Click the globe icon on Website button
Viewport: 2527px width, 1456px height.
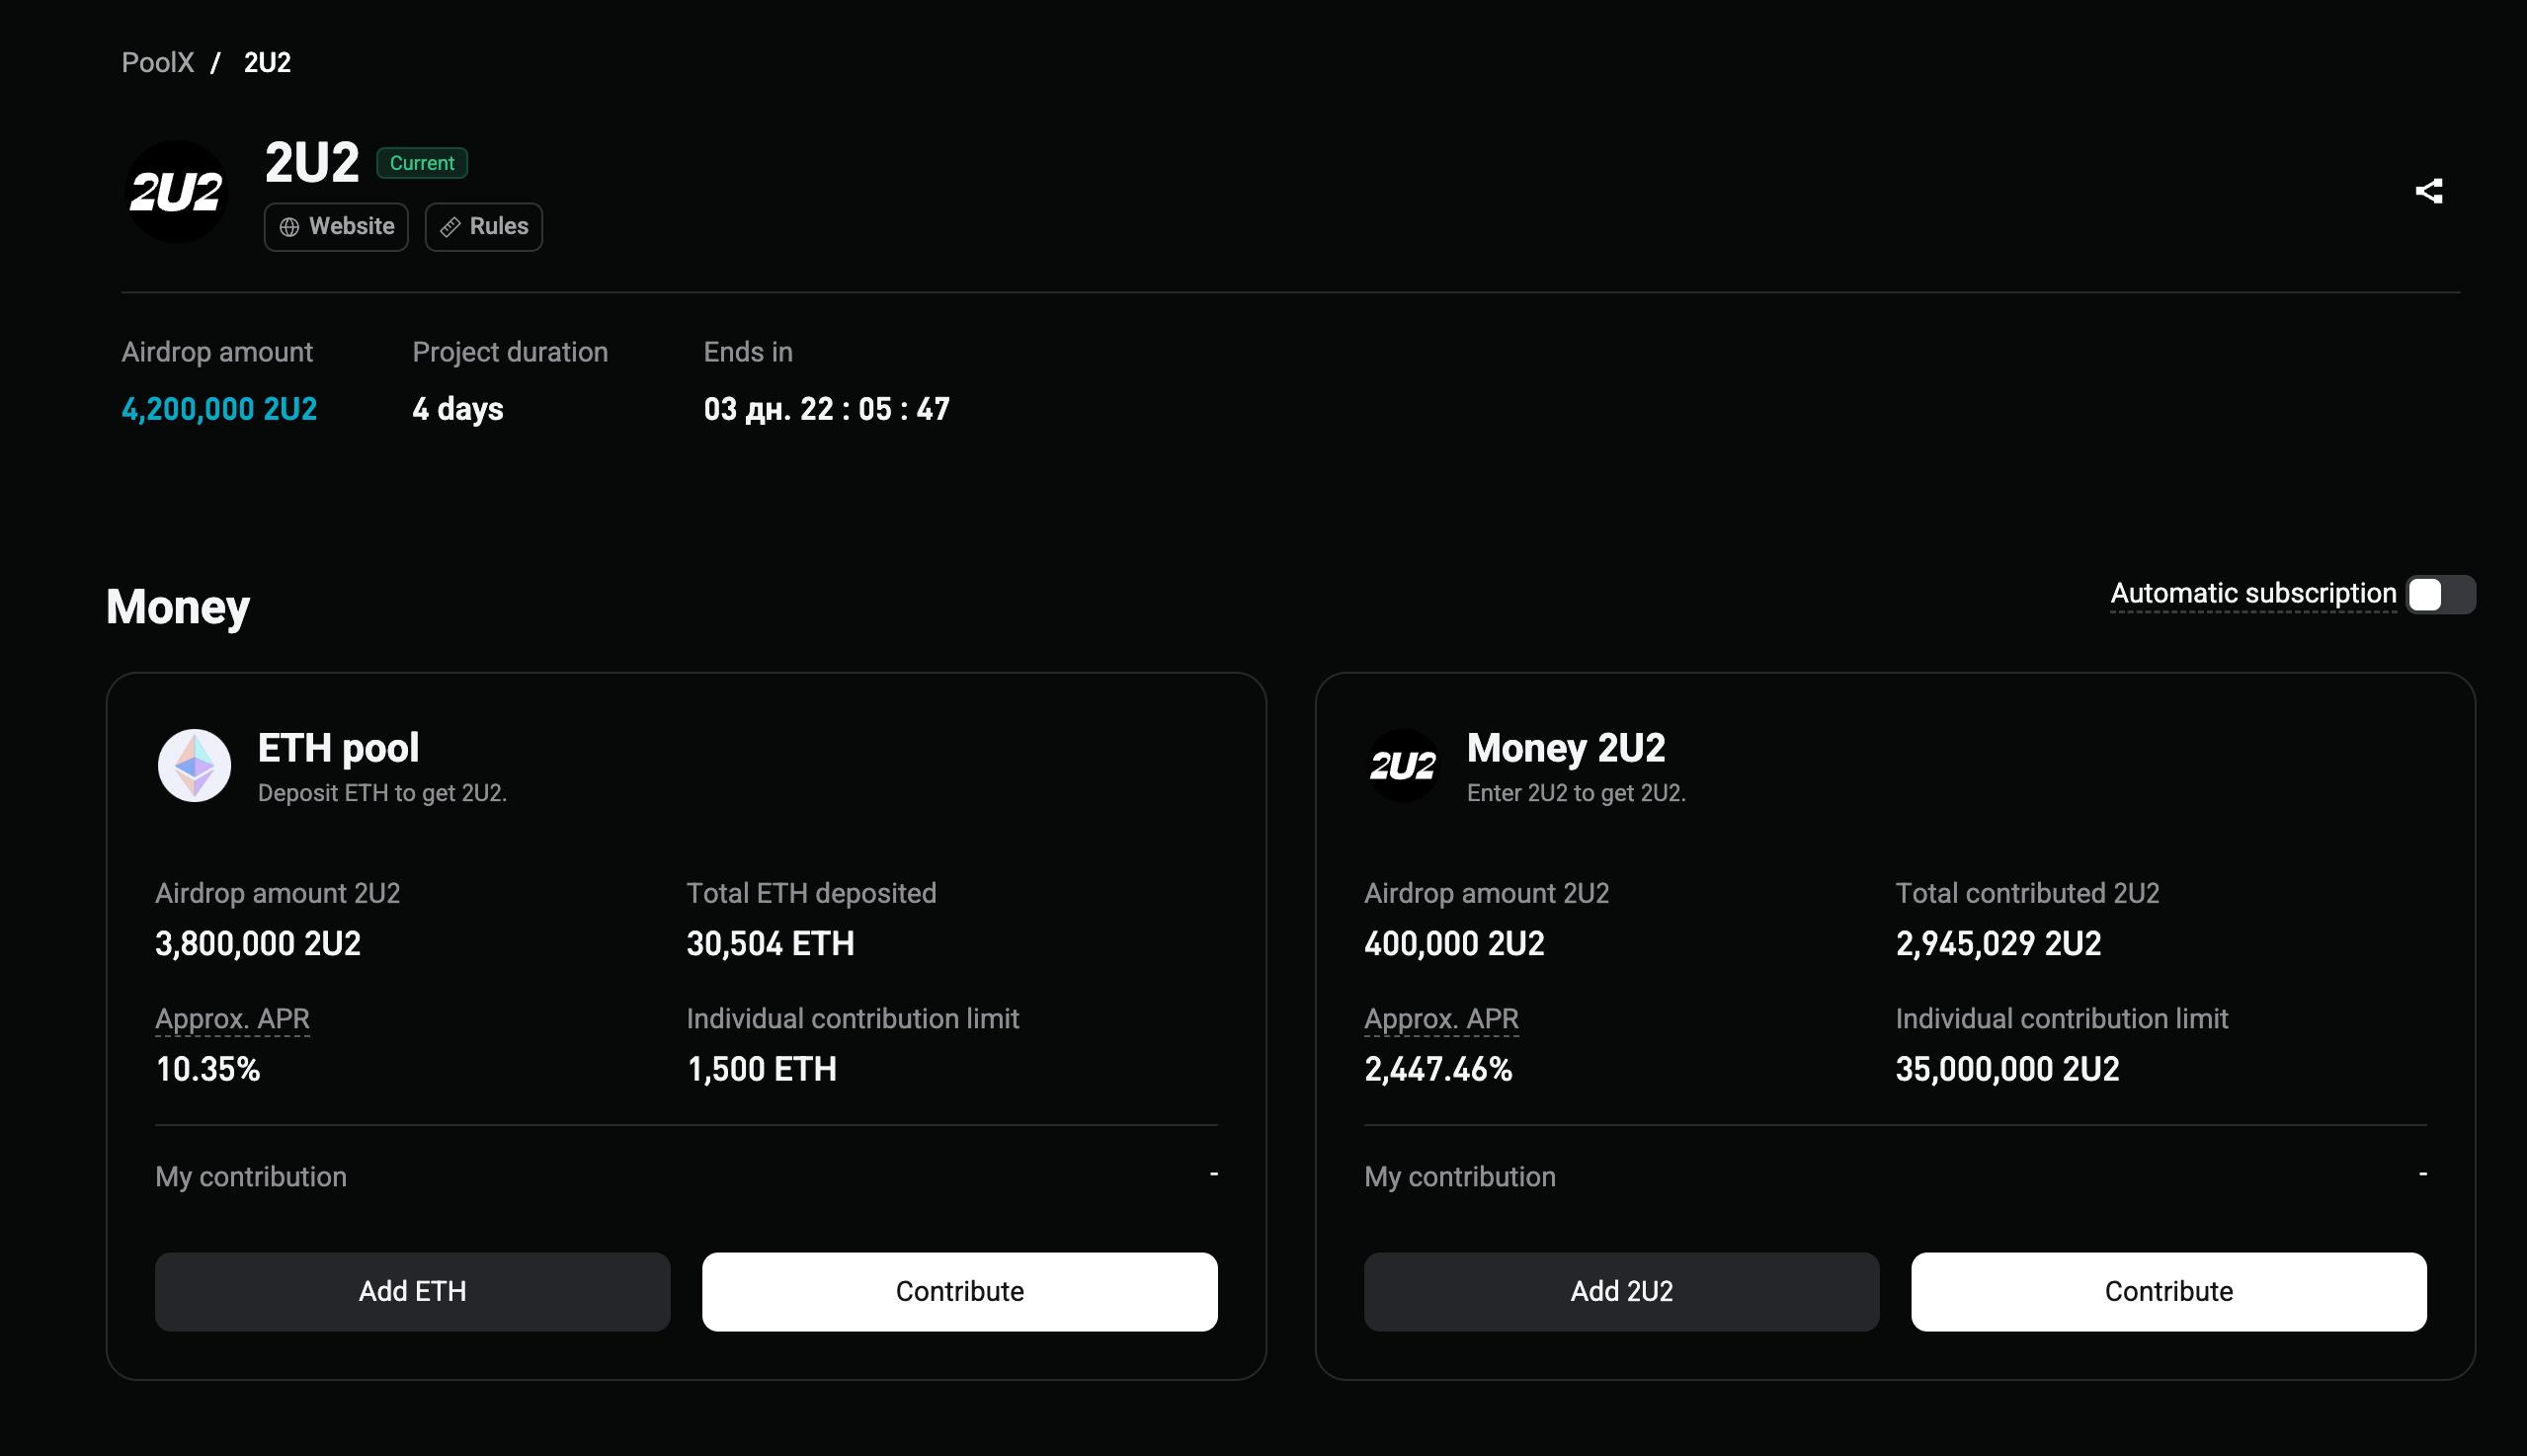click(x=289, y=228)
